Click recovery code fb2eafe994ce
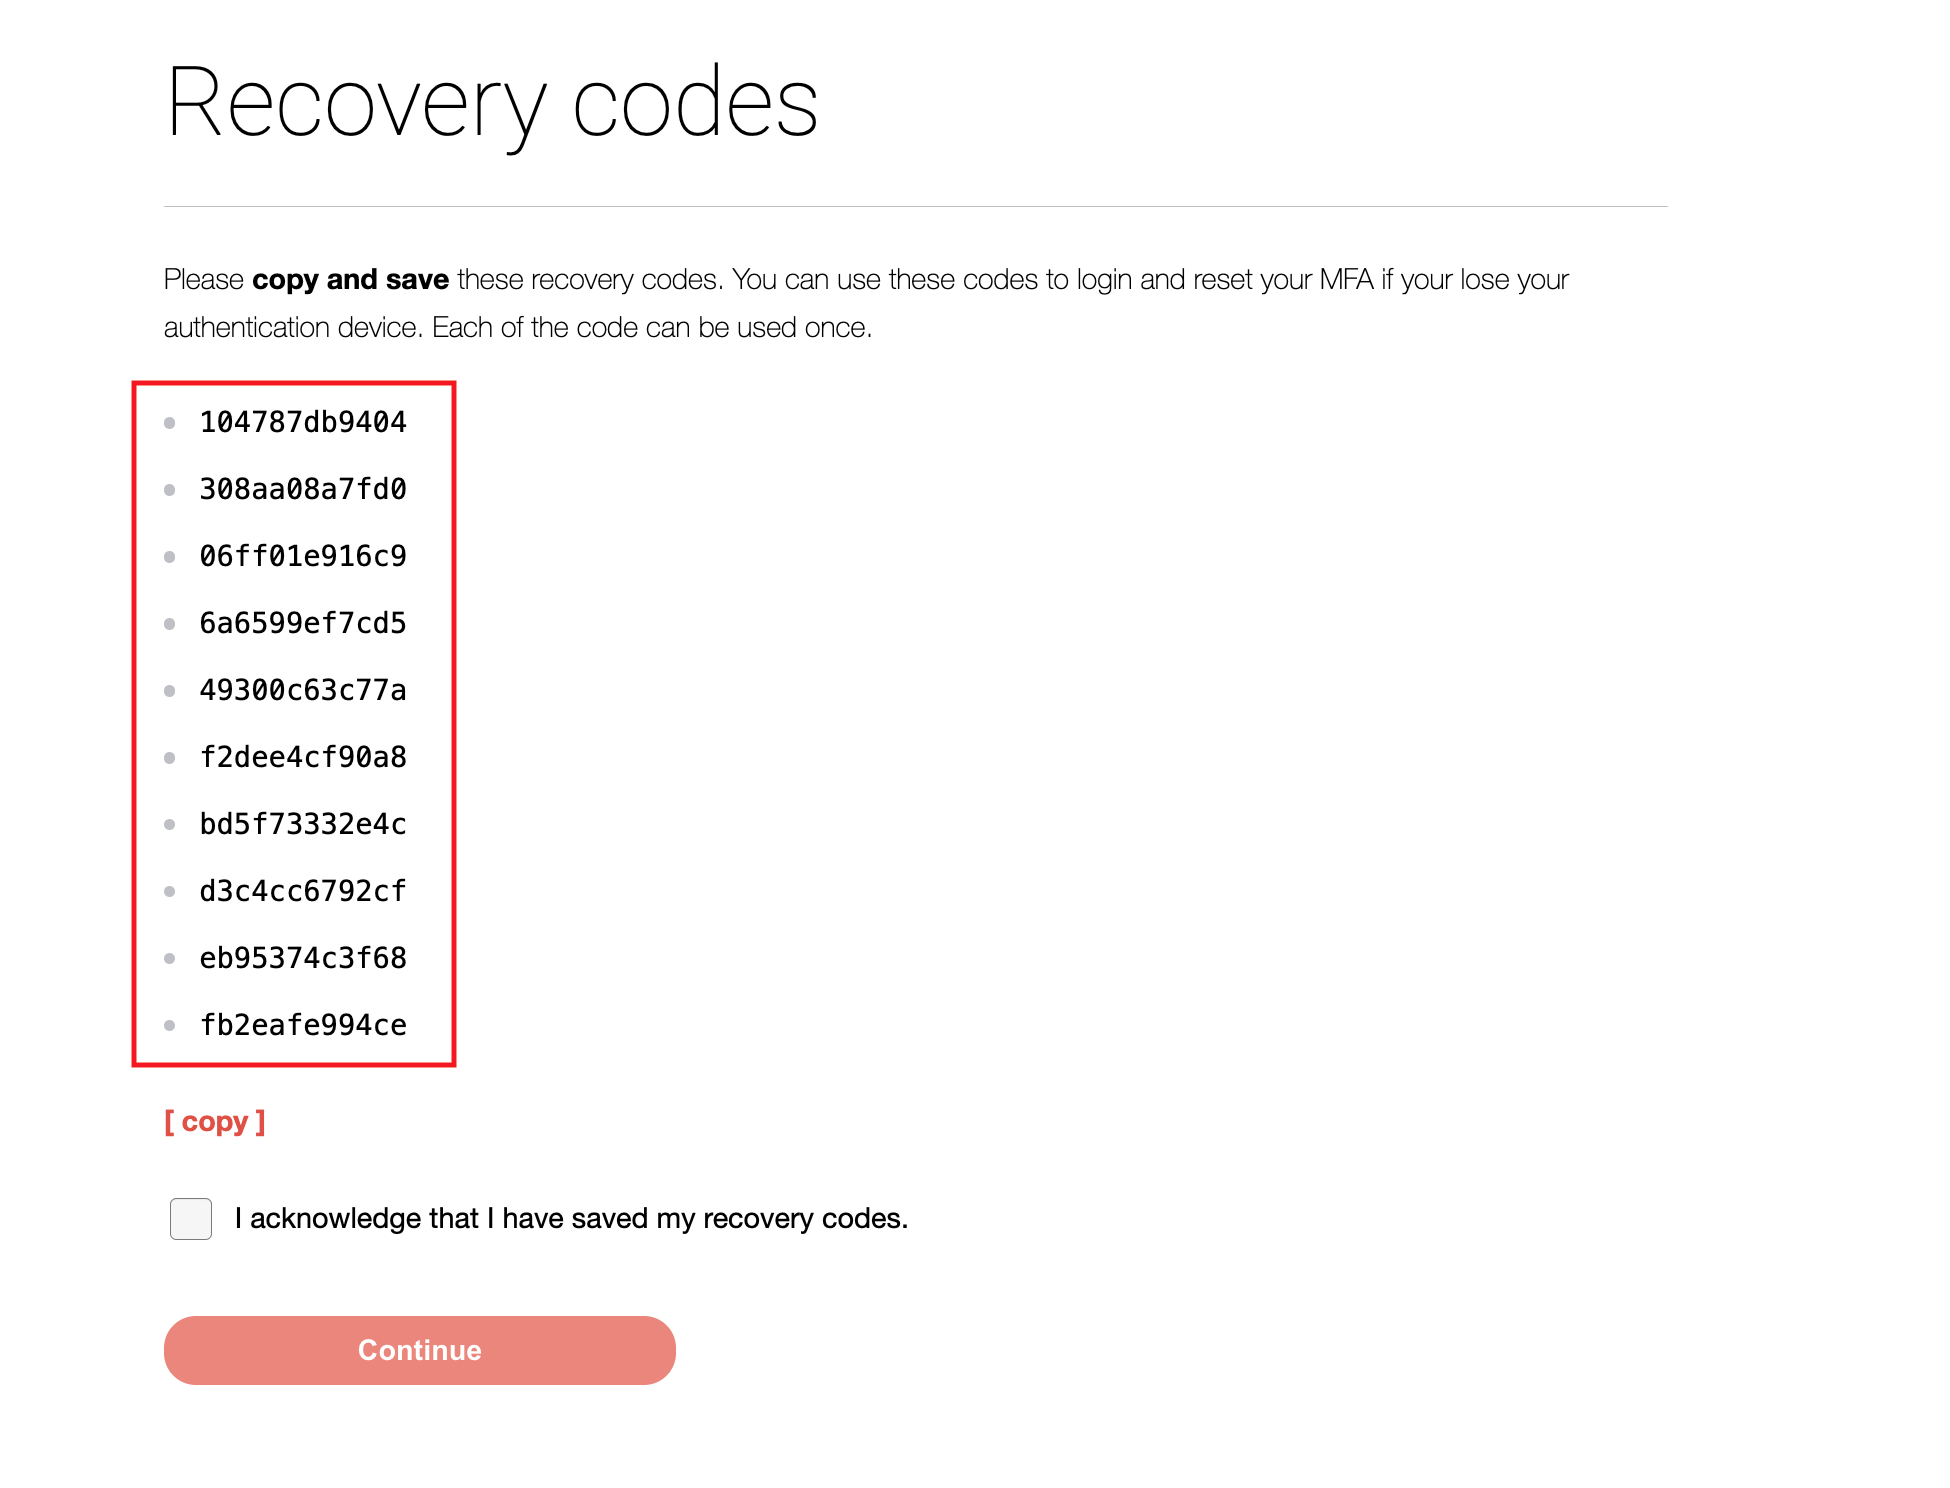 303,1025
